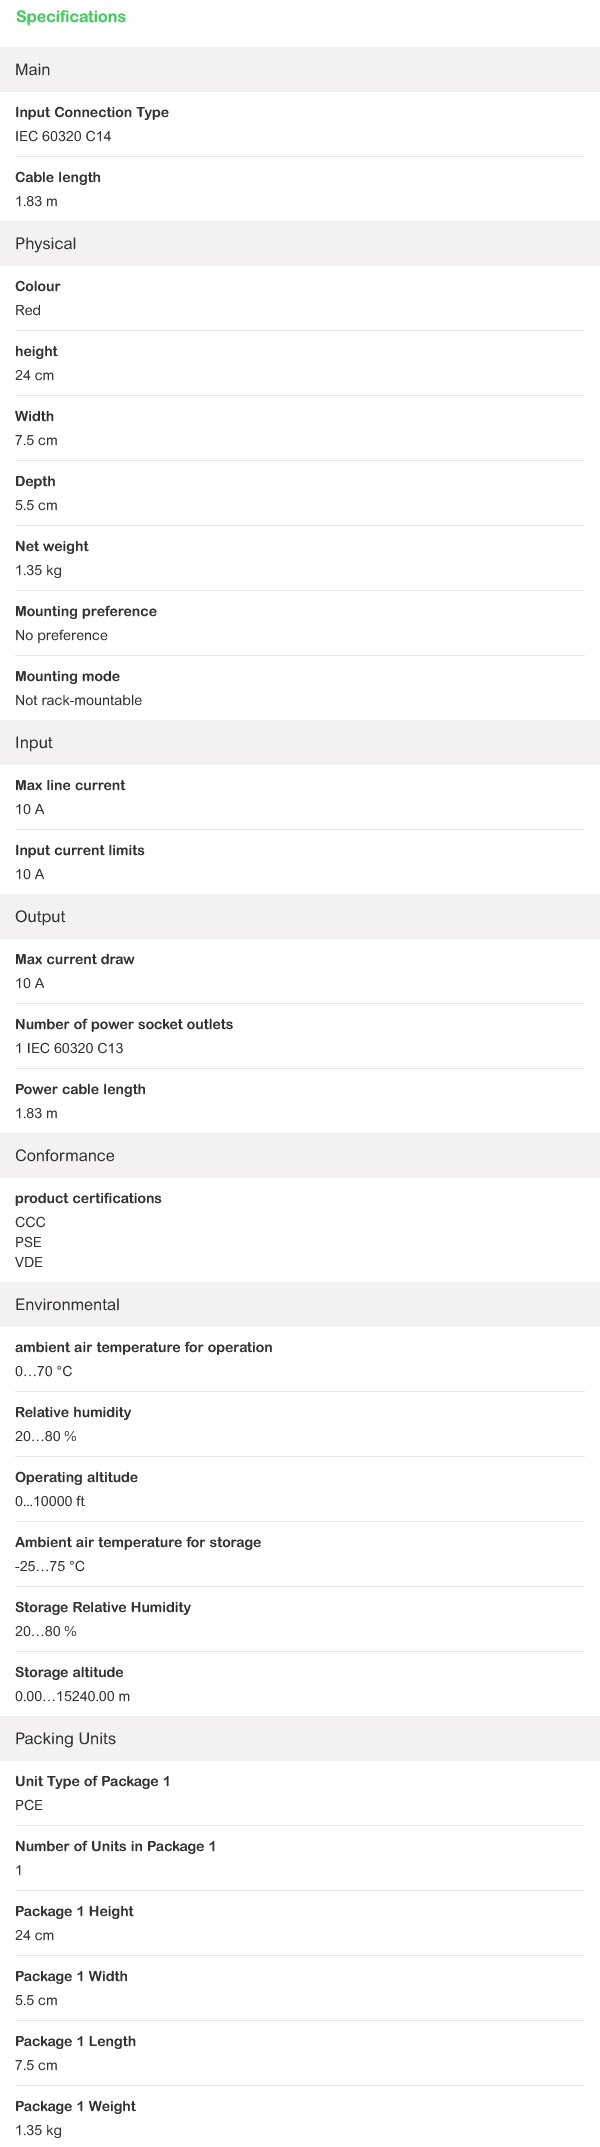The width and height of the screenshot is (600, 2147).
Task: Toggle the Conformance section header
Action: tap(300, 1156)
